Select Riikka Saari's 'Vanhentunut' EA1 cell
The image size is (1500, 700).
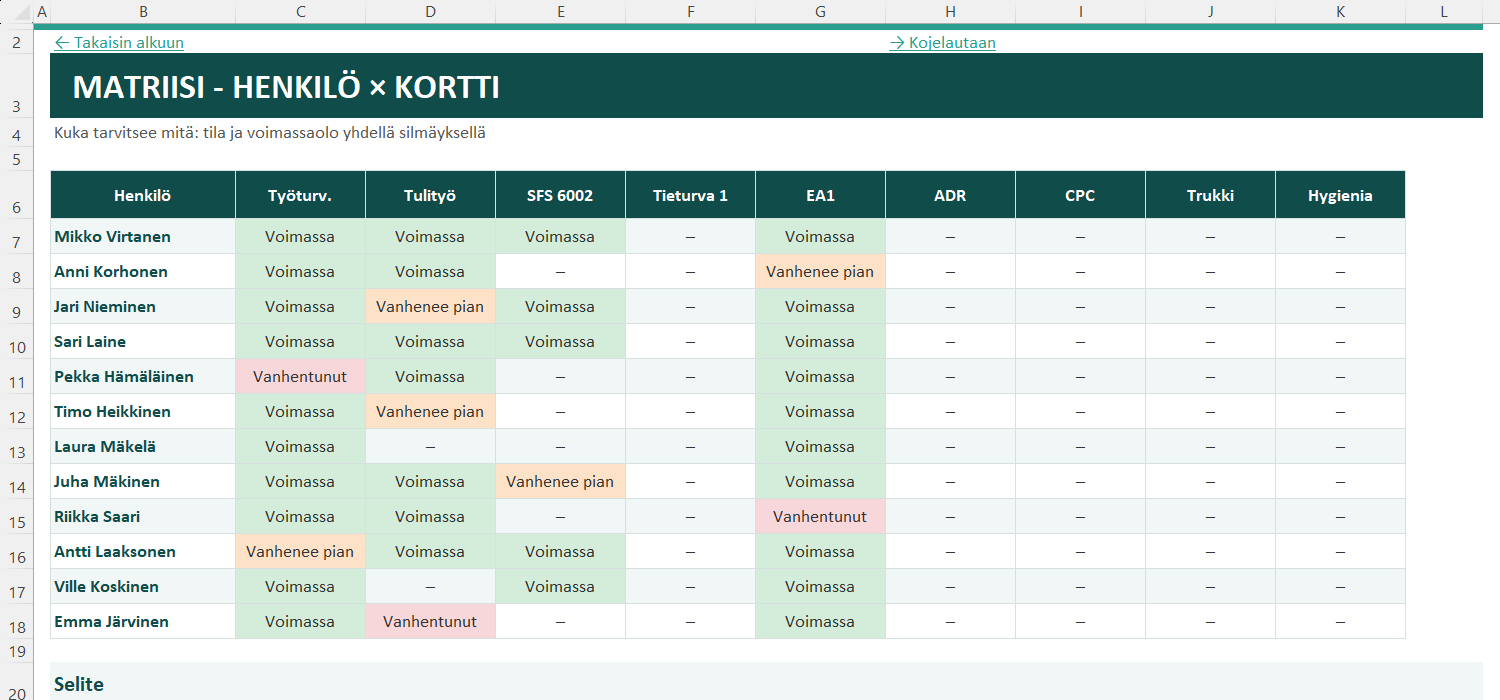tap(821, 517)
